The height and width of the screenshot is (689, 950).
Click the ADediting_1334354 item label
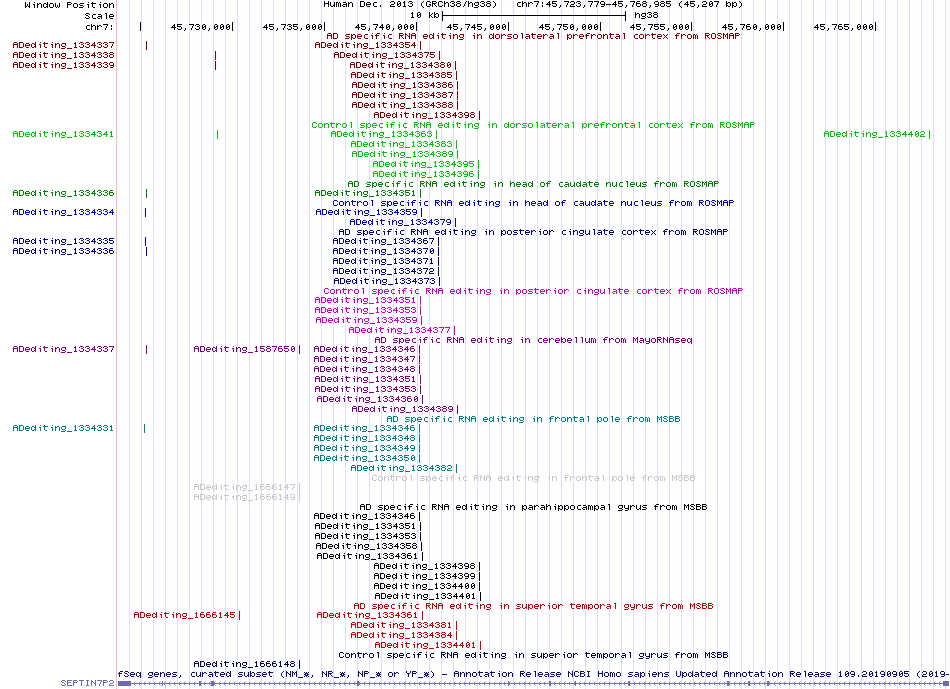click(x=365, y=45)
